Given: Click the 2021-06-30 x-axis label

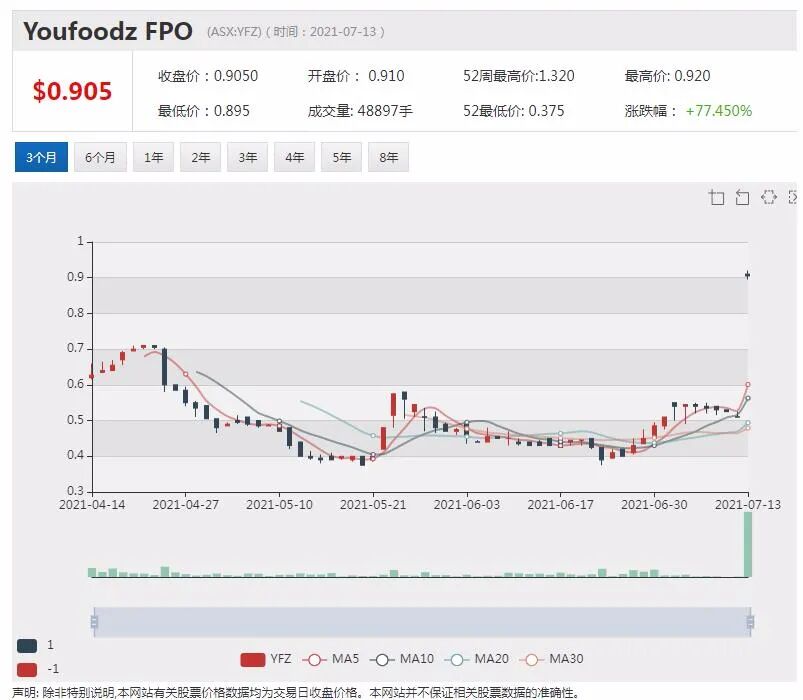Looking at the screenshot, I should click(654, 505).
